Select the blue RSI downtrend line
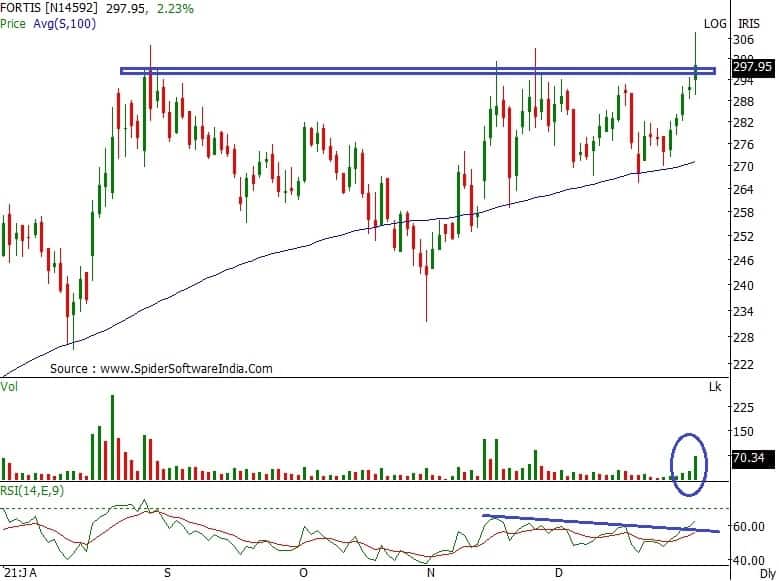 tap(600, 523)
